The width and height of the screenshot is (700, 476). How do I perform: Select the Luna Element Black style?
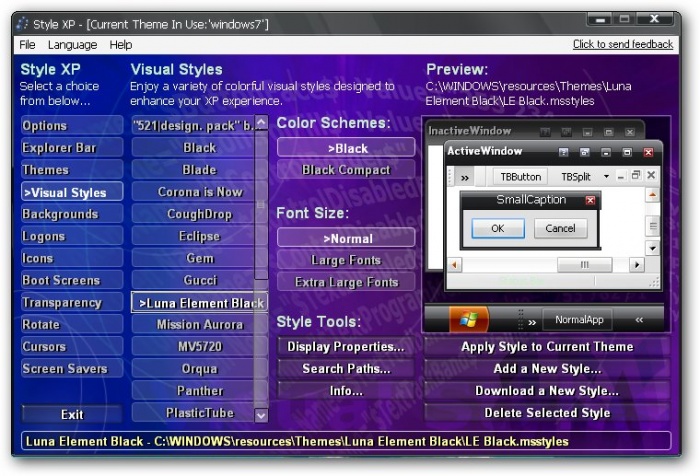coord(199,302)
